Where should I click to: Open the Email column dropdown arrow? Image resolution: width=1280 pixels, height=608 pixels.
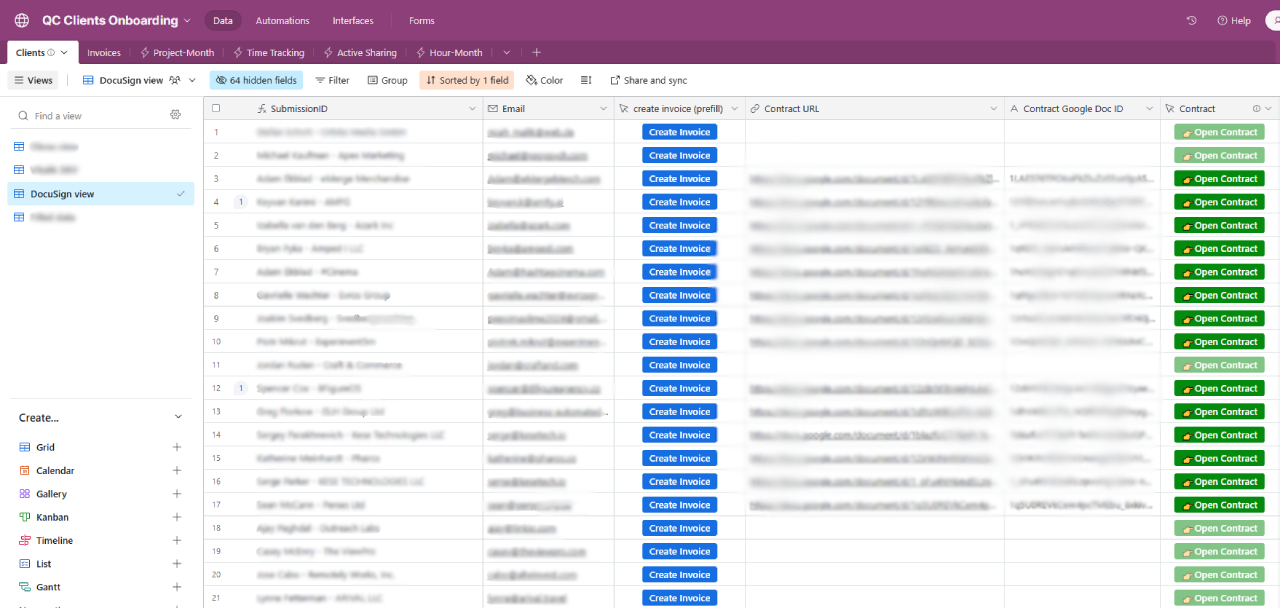click(603, 108)
